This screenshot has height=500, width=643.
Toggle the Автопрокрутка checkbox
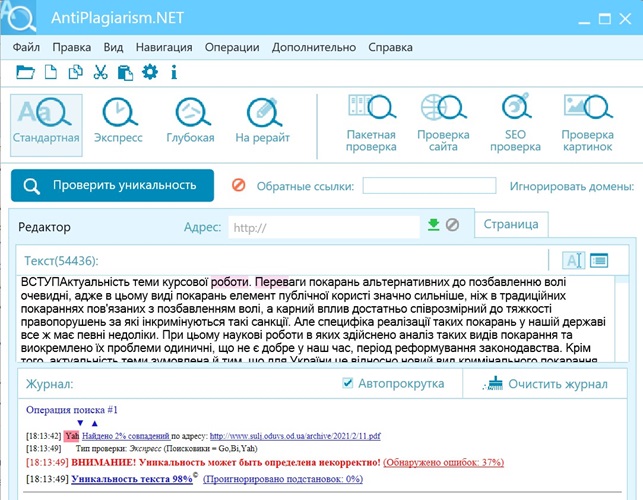point(347,383)
